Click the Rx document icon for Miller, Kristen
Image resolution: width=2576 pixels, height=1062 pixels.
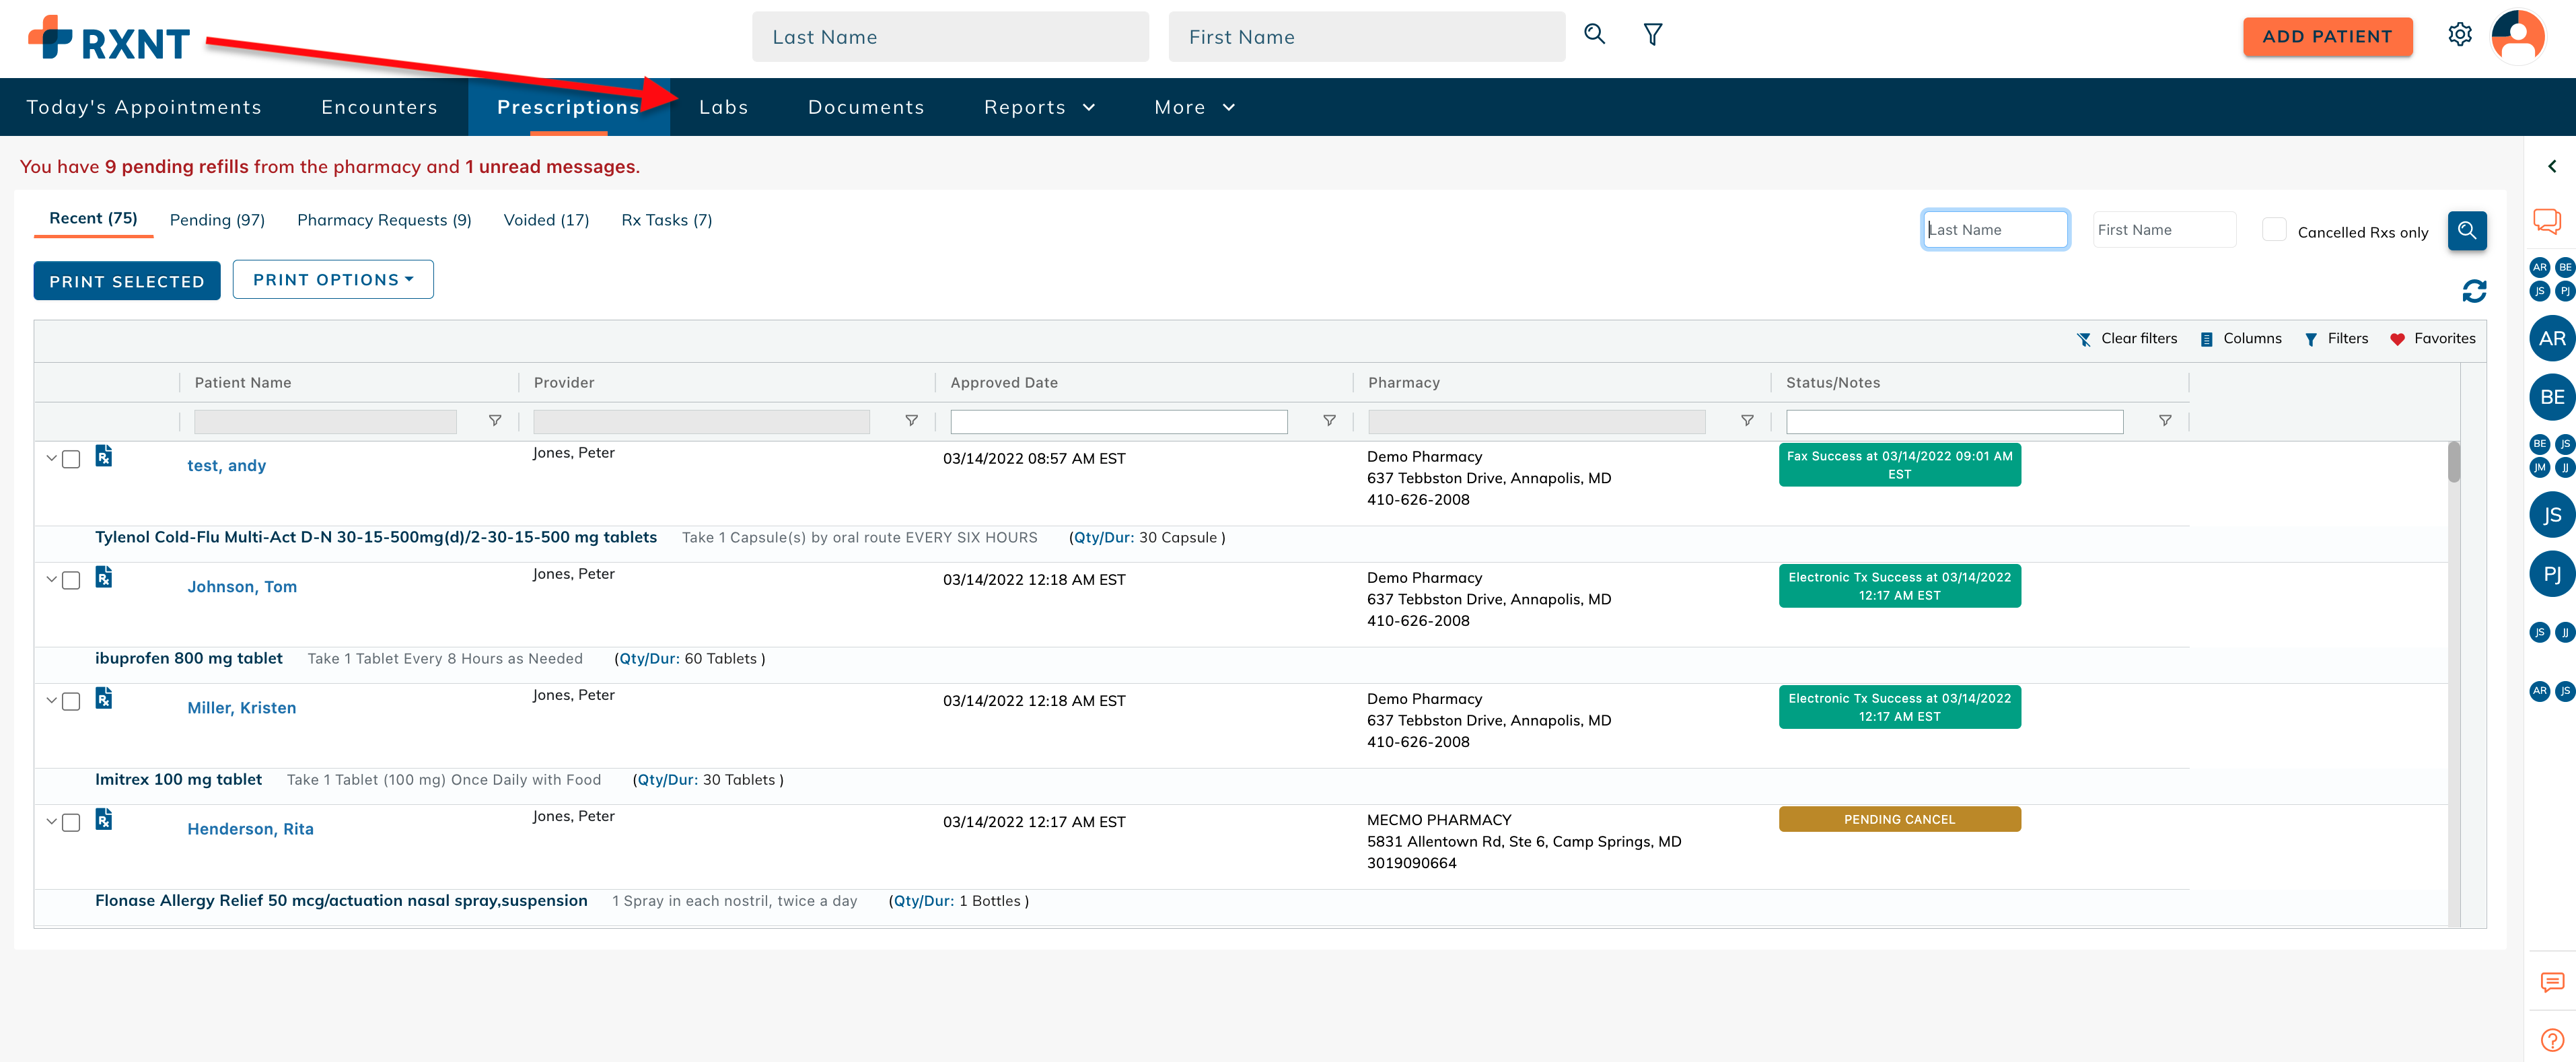104,699
